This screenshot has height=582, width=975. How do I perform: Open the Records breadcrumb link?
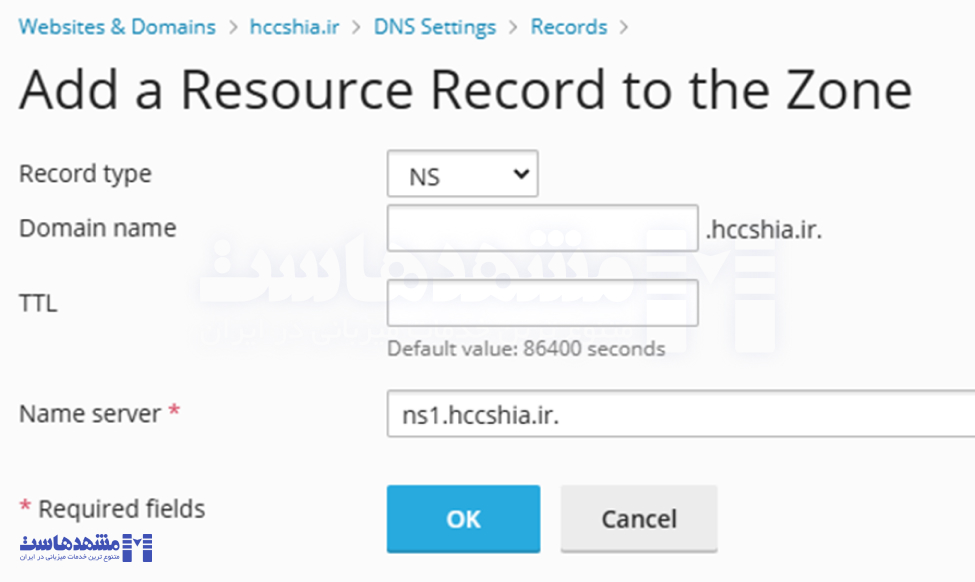coord(568,26)
